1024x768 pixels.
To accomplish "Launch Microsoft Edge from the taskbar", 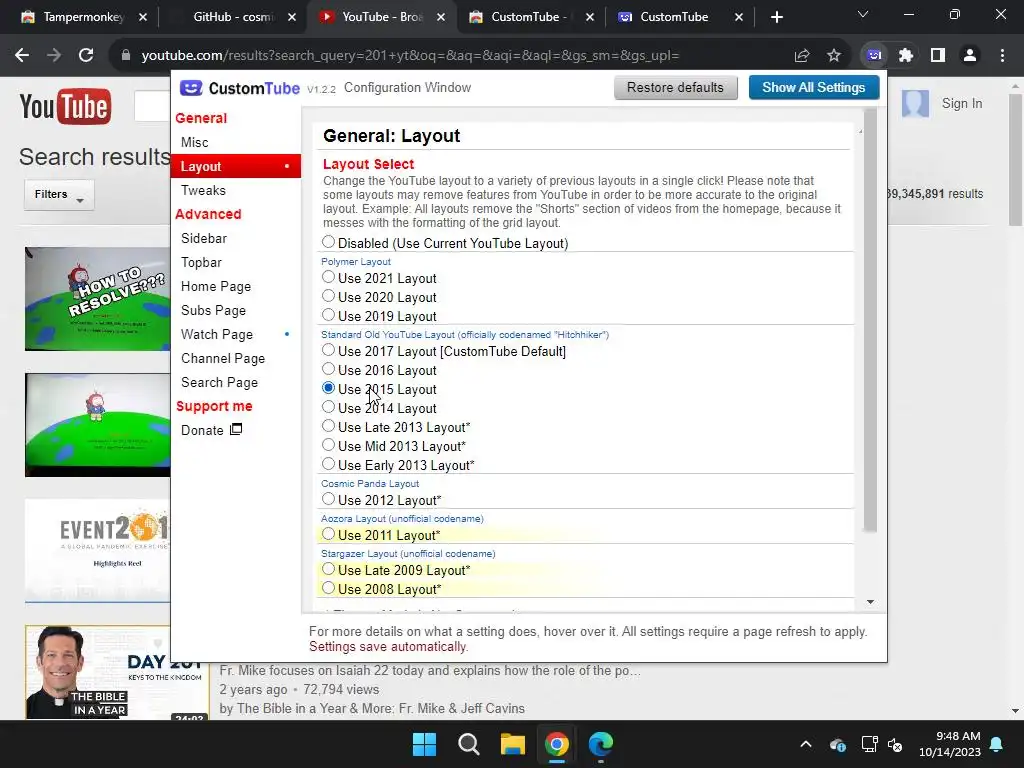I will click(601, 744).
